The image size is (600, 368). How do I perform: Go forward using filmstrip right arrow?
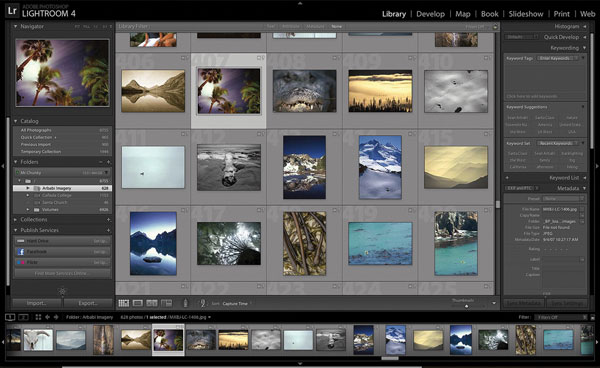click(x=56, y=317)
